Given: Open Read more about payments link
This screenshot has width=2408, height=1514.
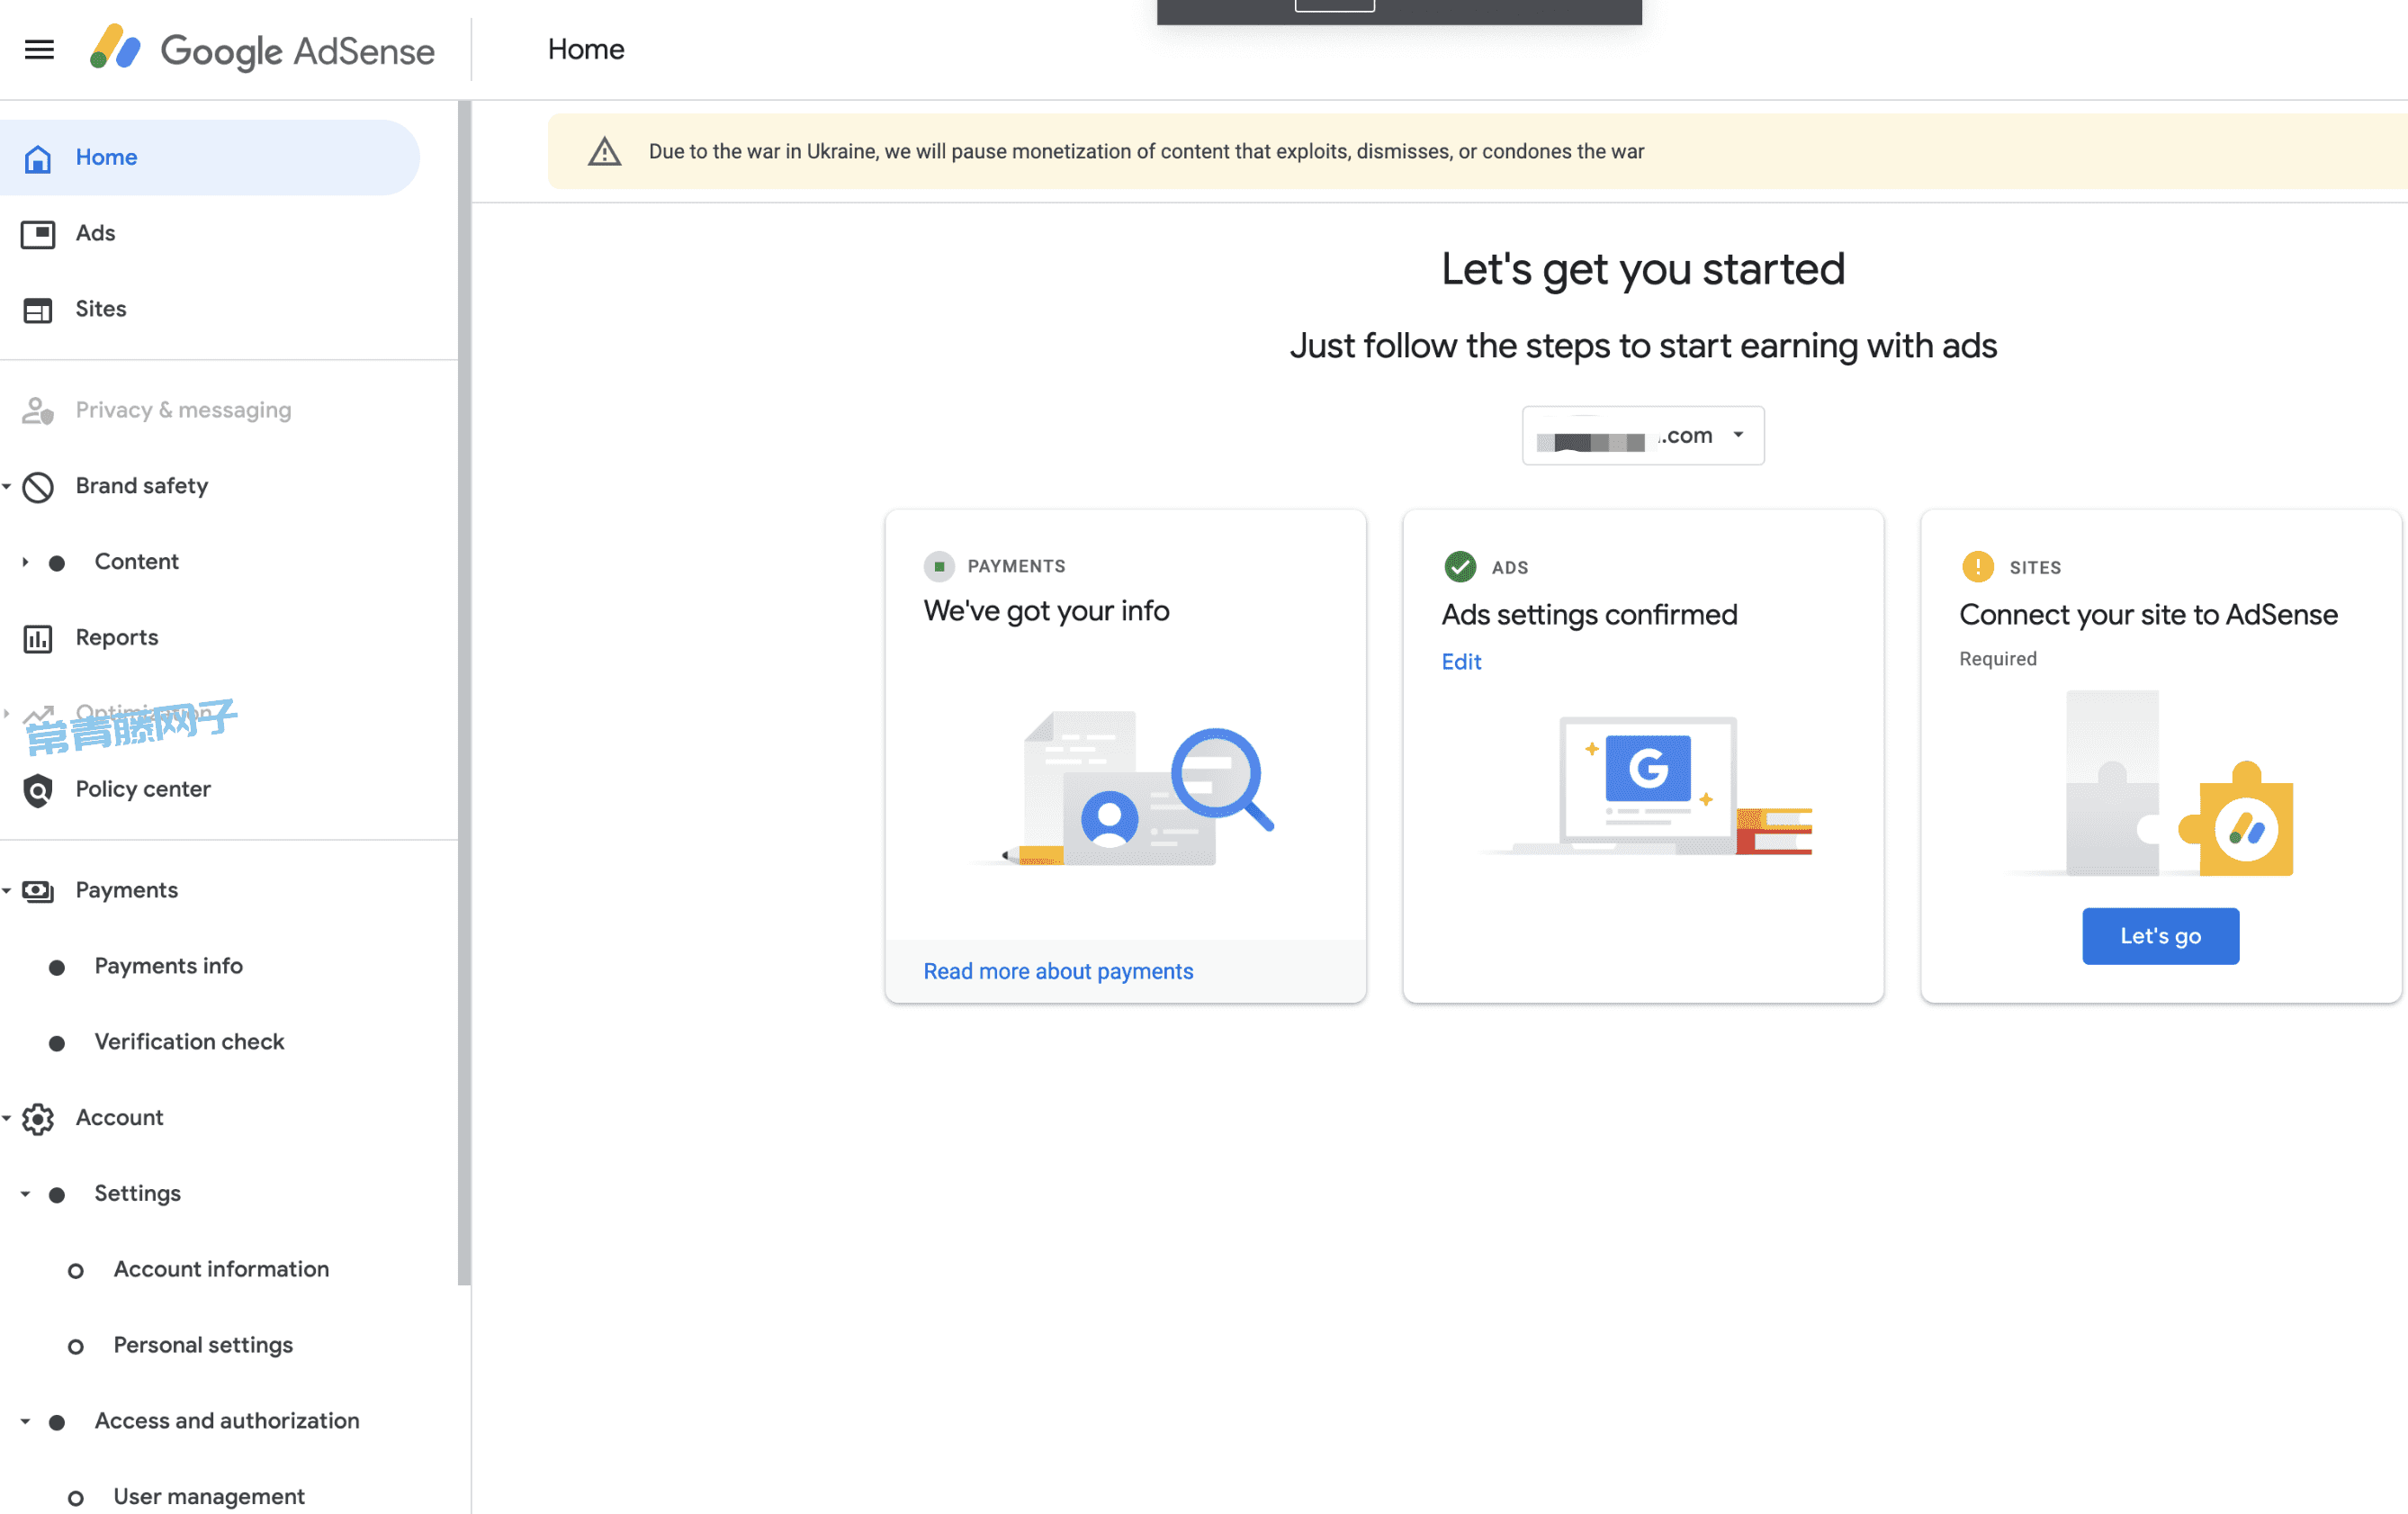Looking at the screenshot, I should 1058,972.
